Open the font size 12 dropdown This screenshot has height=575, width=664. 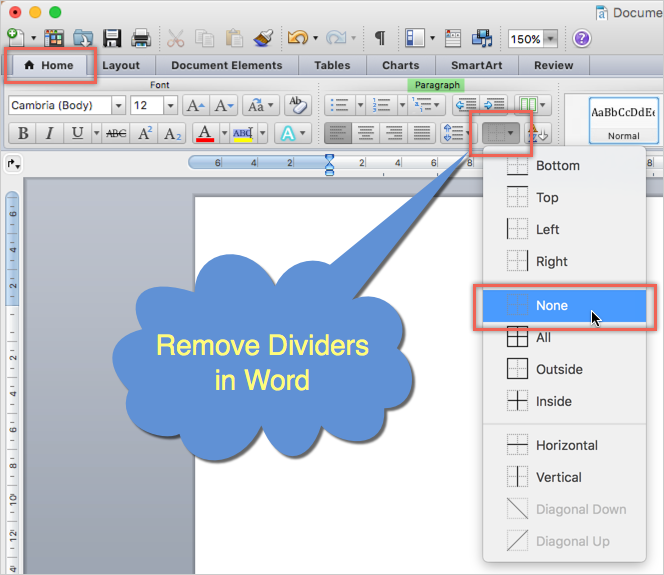pos(171,105)
